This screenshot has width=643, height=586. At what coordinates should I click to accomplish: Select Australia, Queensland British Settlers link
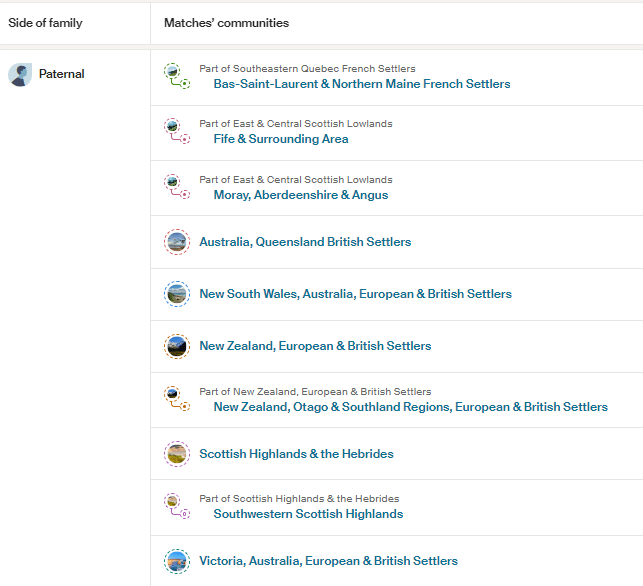click(305, 242)
